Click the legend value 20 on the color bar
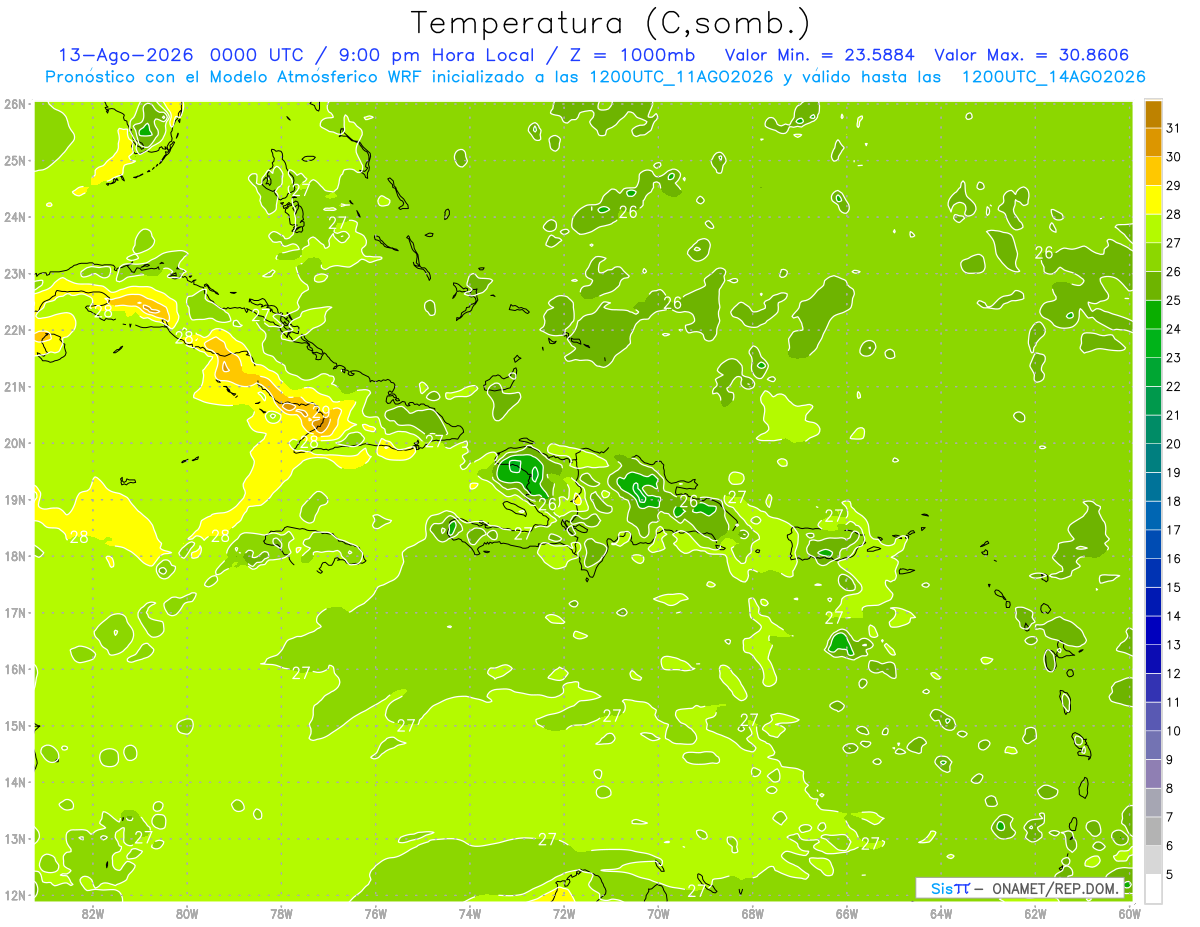This screenshot has height=927, width=1200. [x=1174, y=443]
